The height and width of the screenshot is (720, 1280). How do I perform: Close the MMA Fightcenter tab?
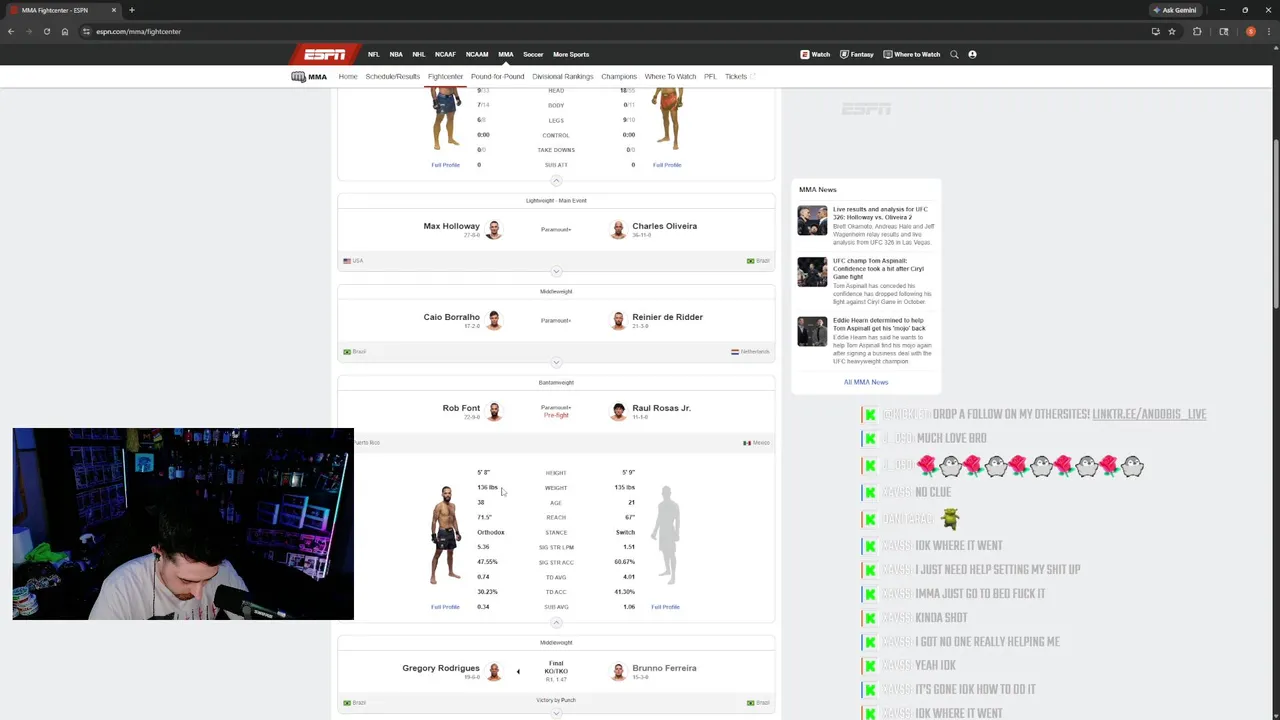point(114,10)
